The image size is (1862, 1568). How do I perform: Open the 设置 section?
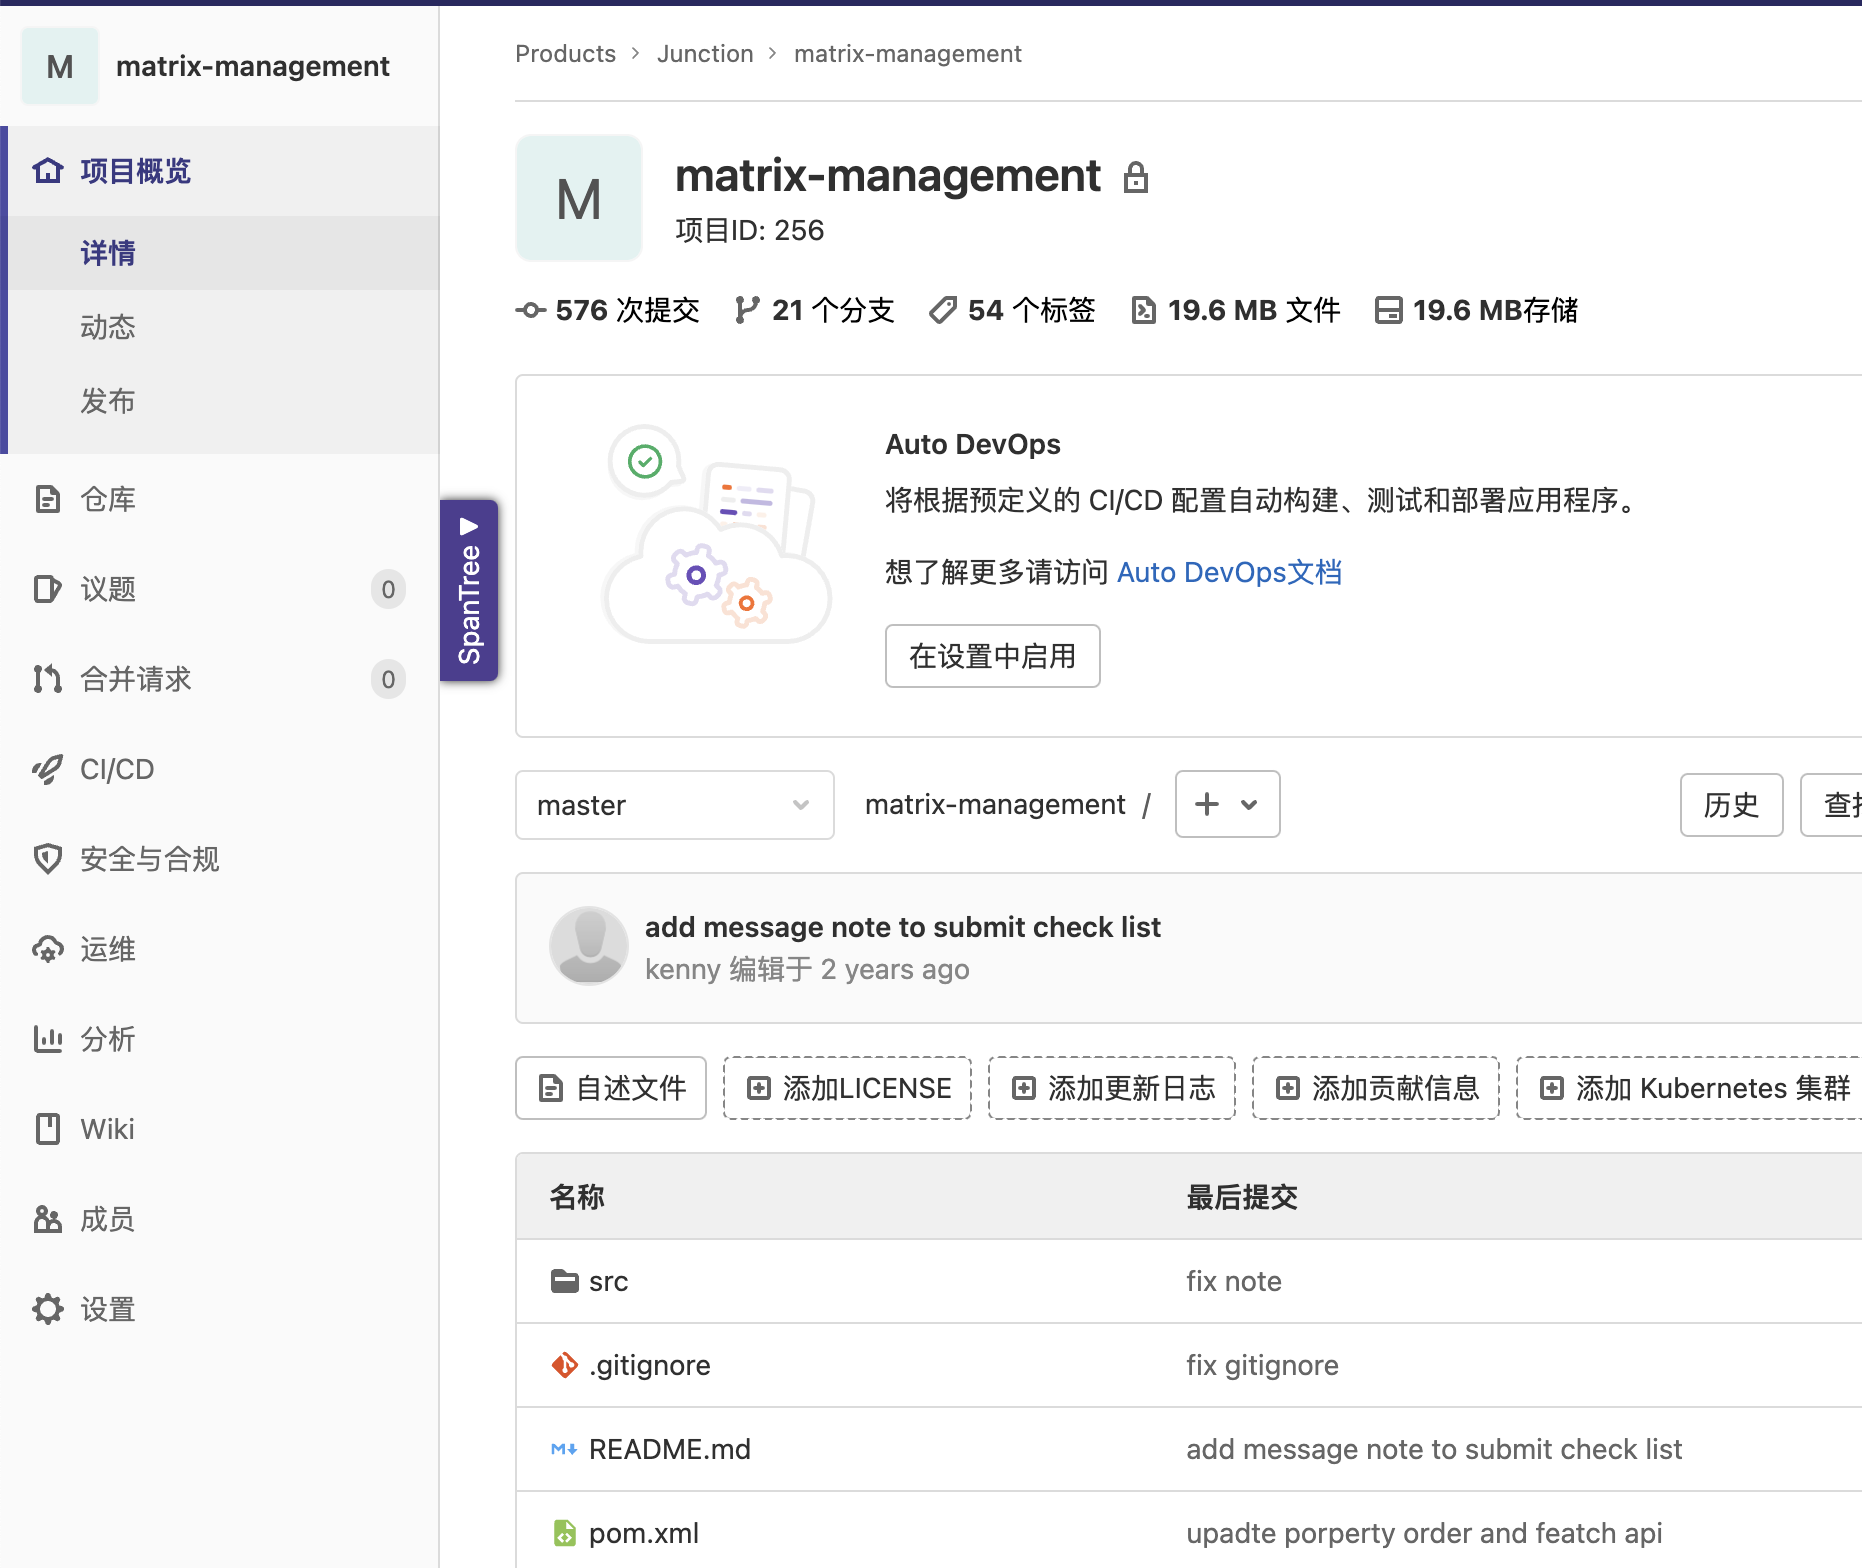click(107, 1309)
